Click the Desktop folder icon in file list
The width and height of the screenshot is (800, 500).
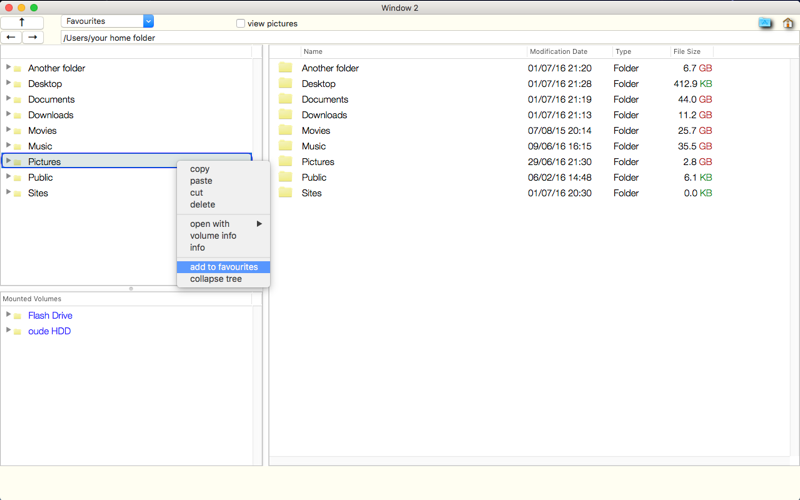pos(285,84)
